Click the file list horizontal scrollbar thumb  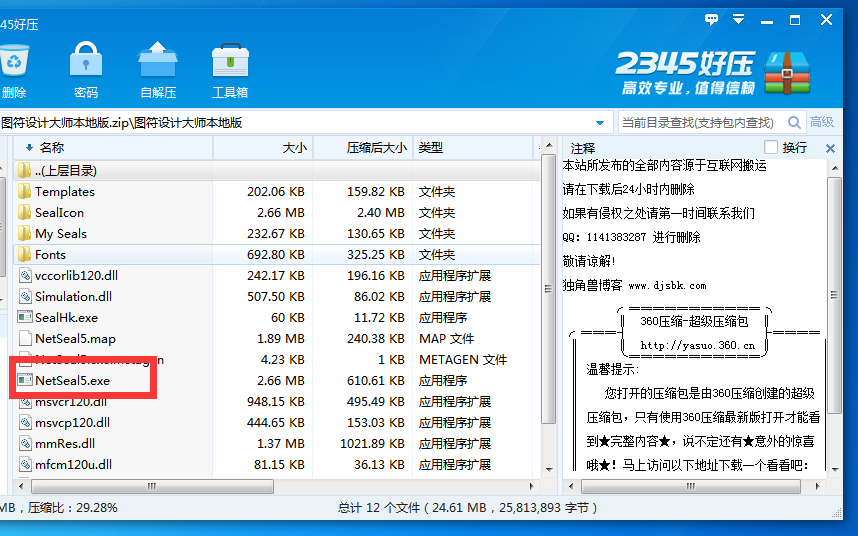[152, 486]
